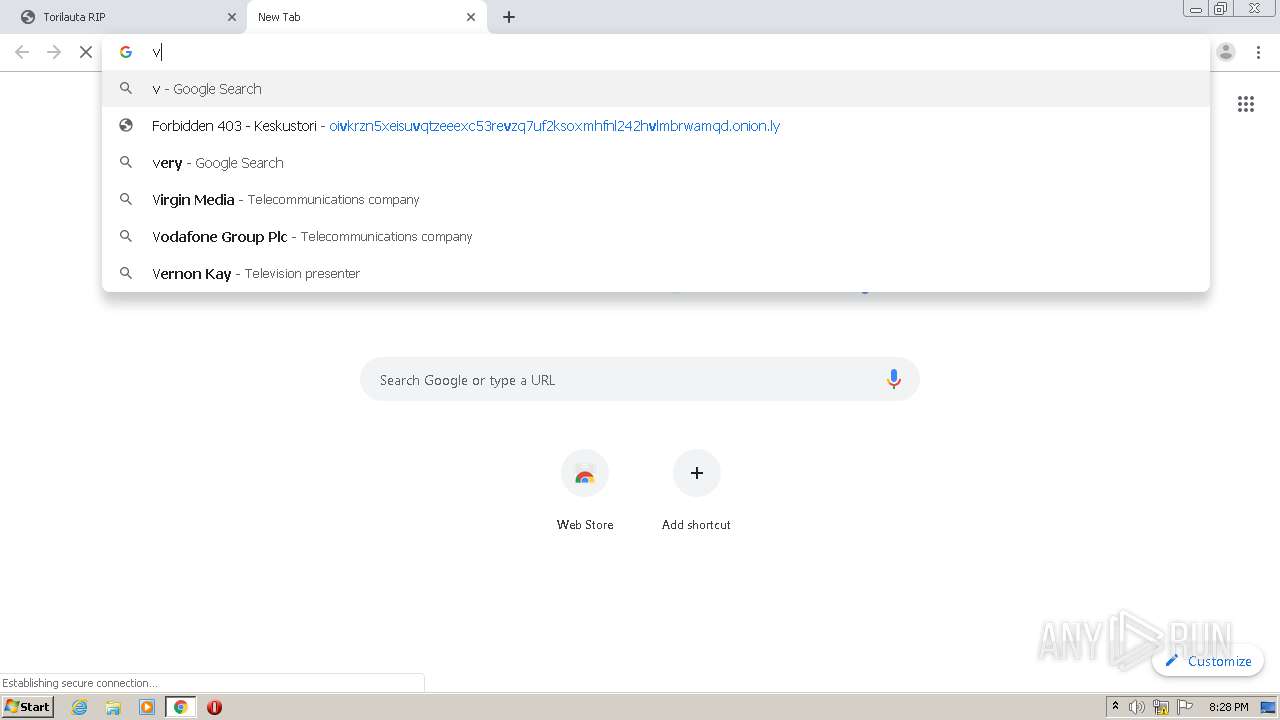The width and height of the screenshot is (1280, 720).
Task: Launch Internet Explorer from the taskbar
Action: pyautogui.click(x=80, y=707)
